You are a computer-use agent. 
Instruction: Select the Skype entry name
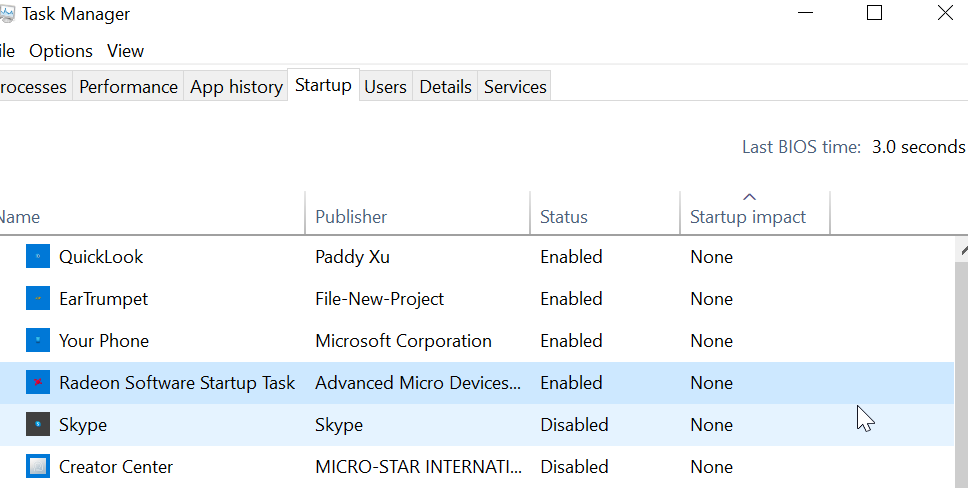coord(83,424)
